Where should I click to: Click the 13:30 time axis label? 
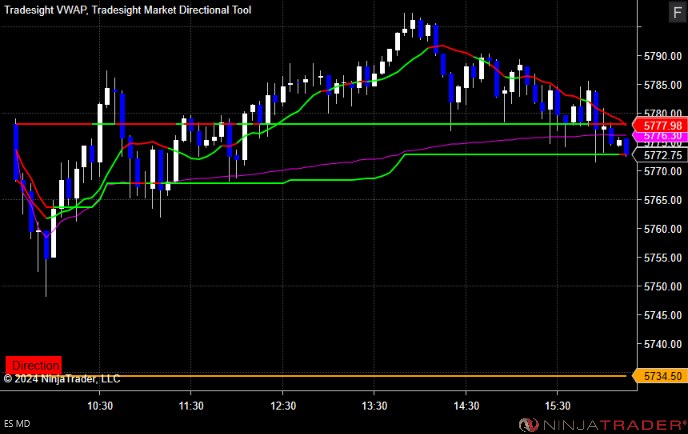[x=374, y=406]
